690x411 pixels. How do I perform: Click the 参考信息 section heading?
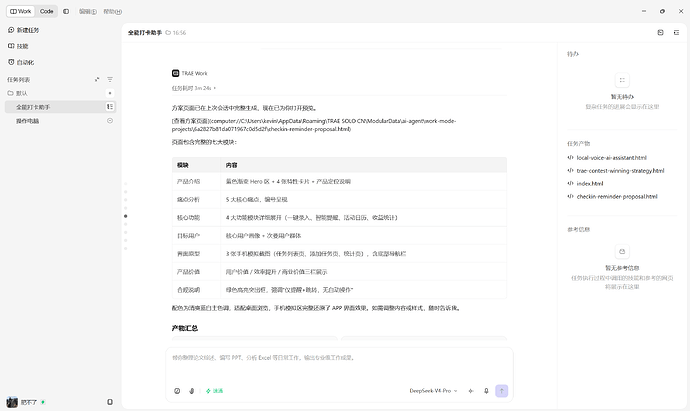(x=578, y=229)
